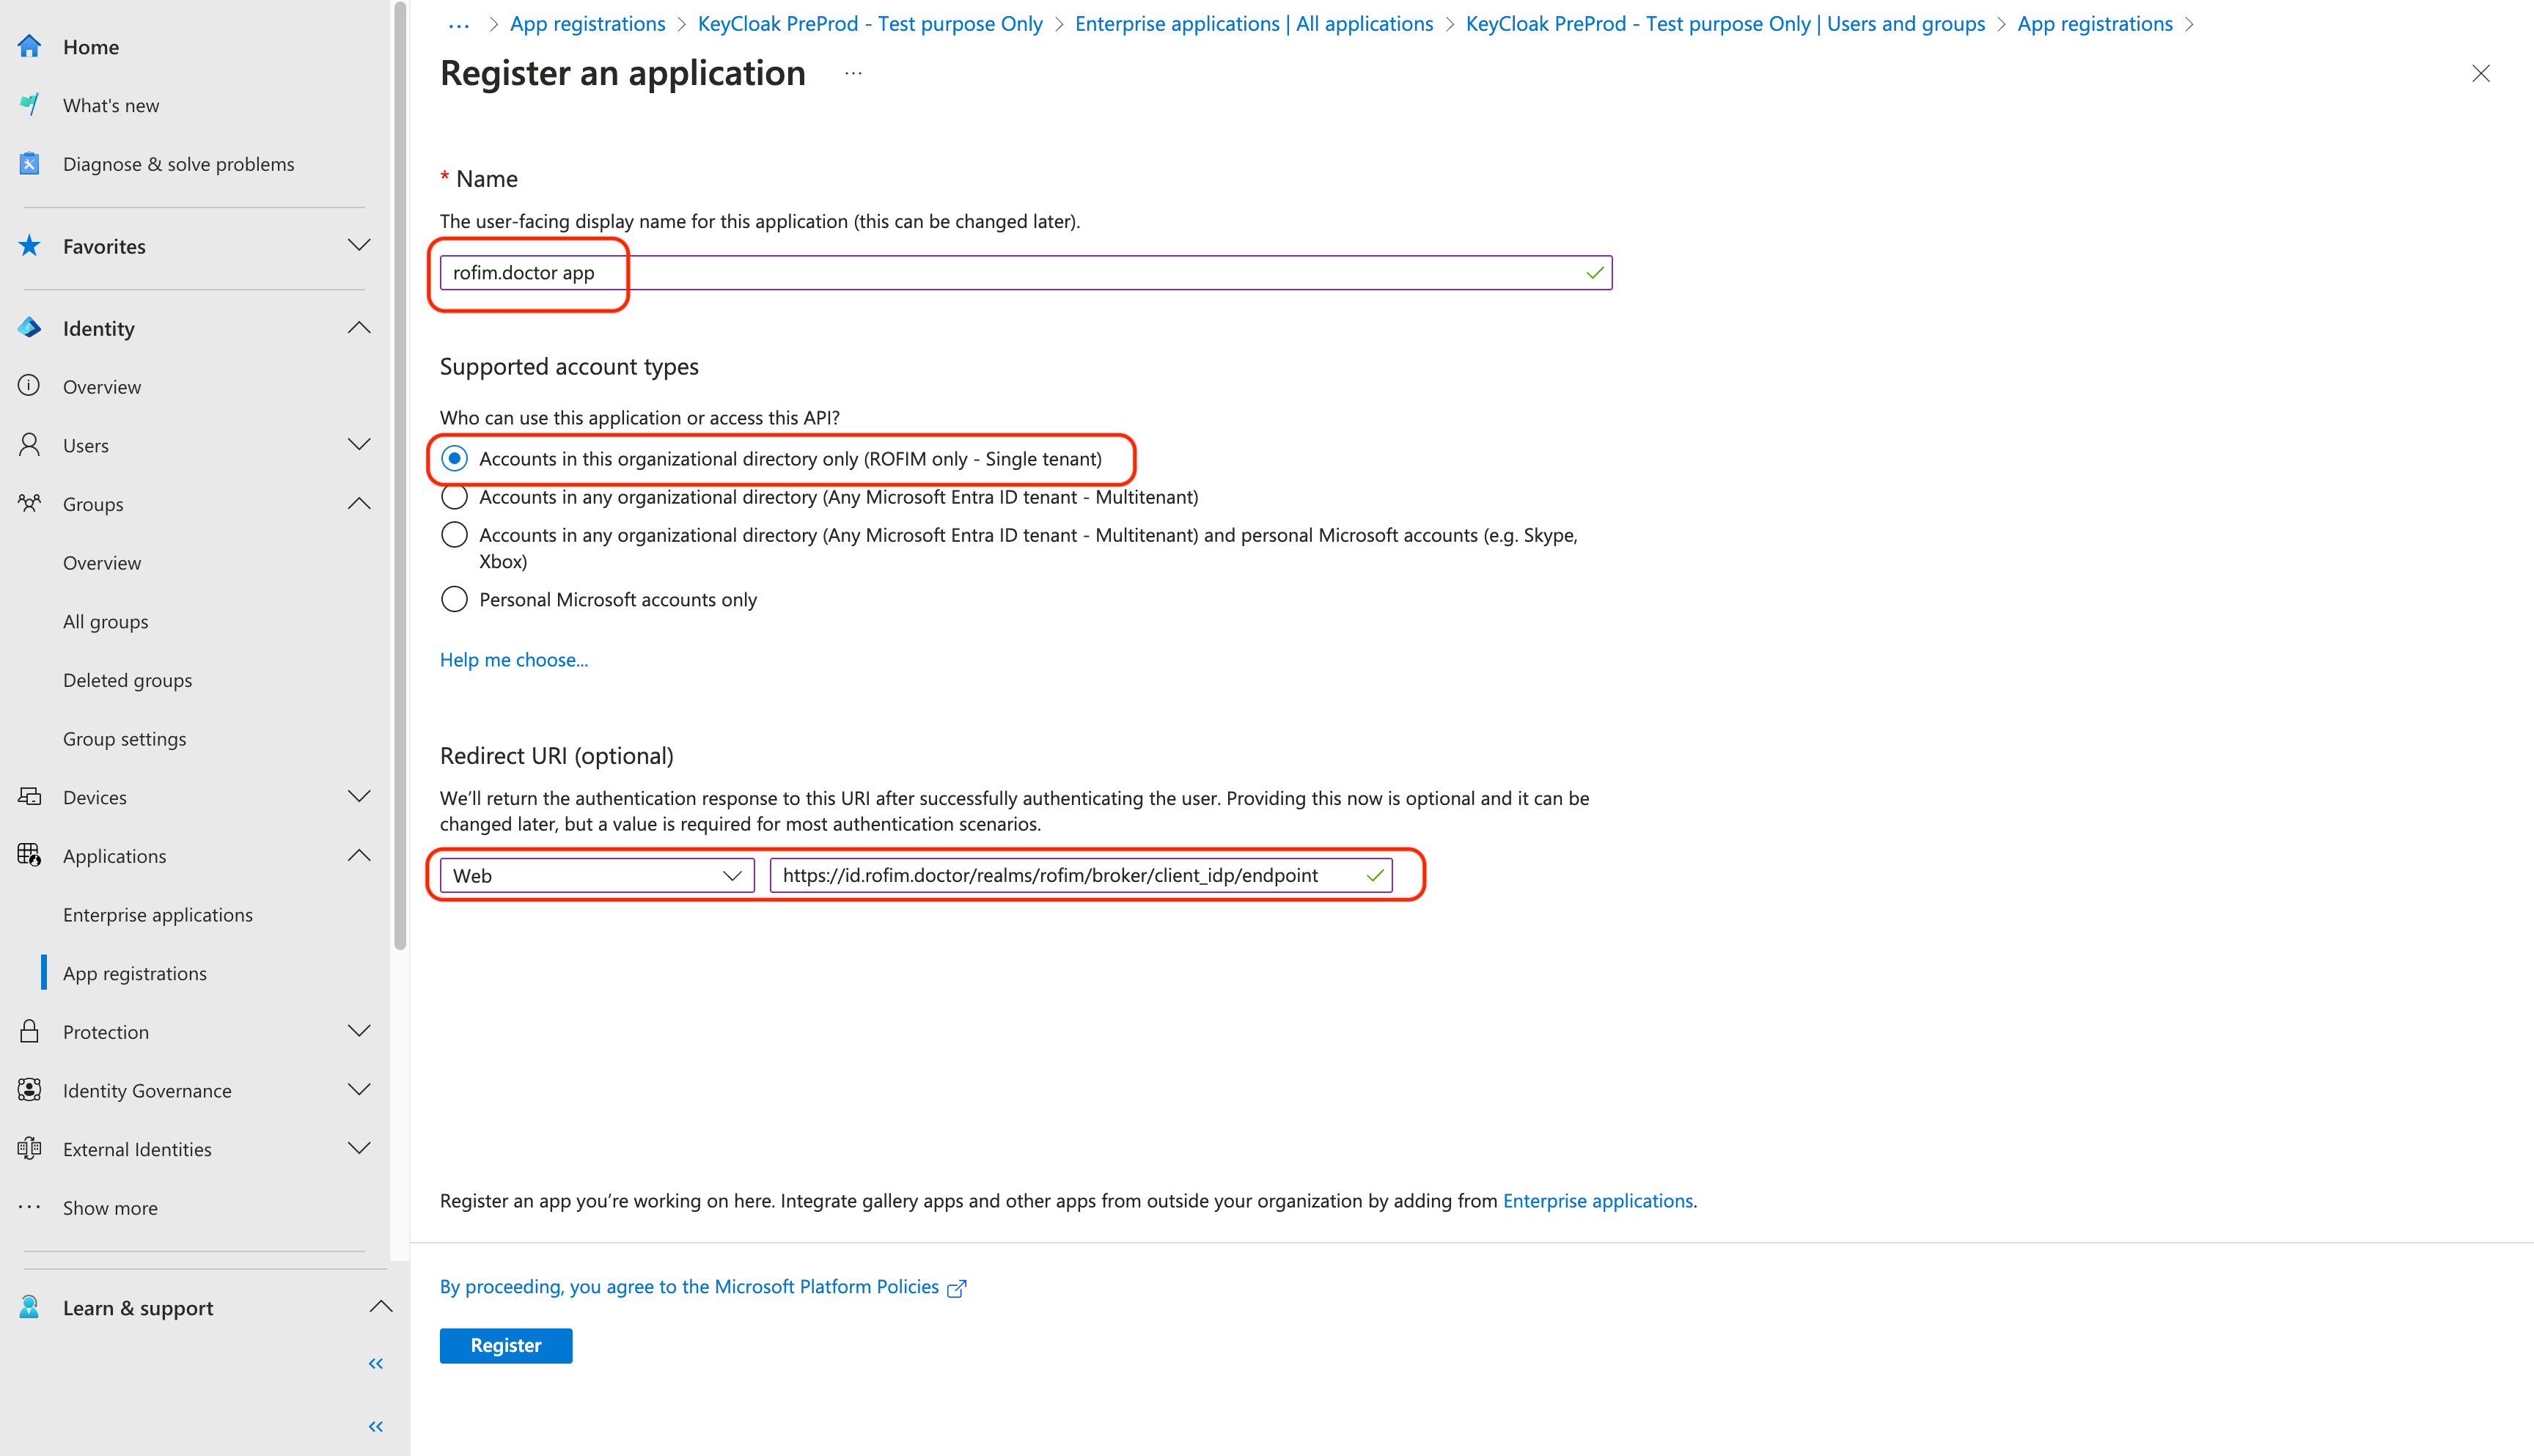Click the Register button

click(x=505, y=1345)
